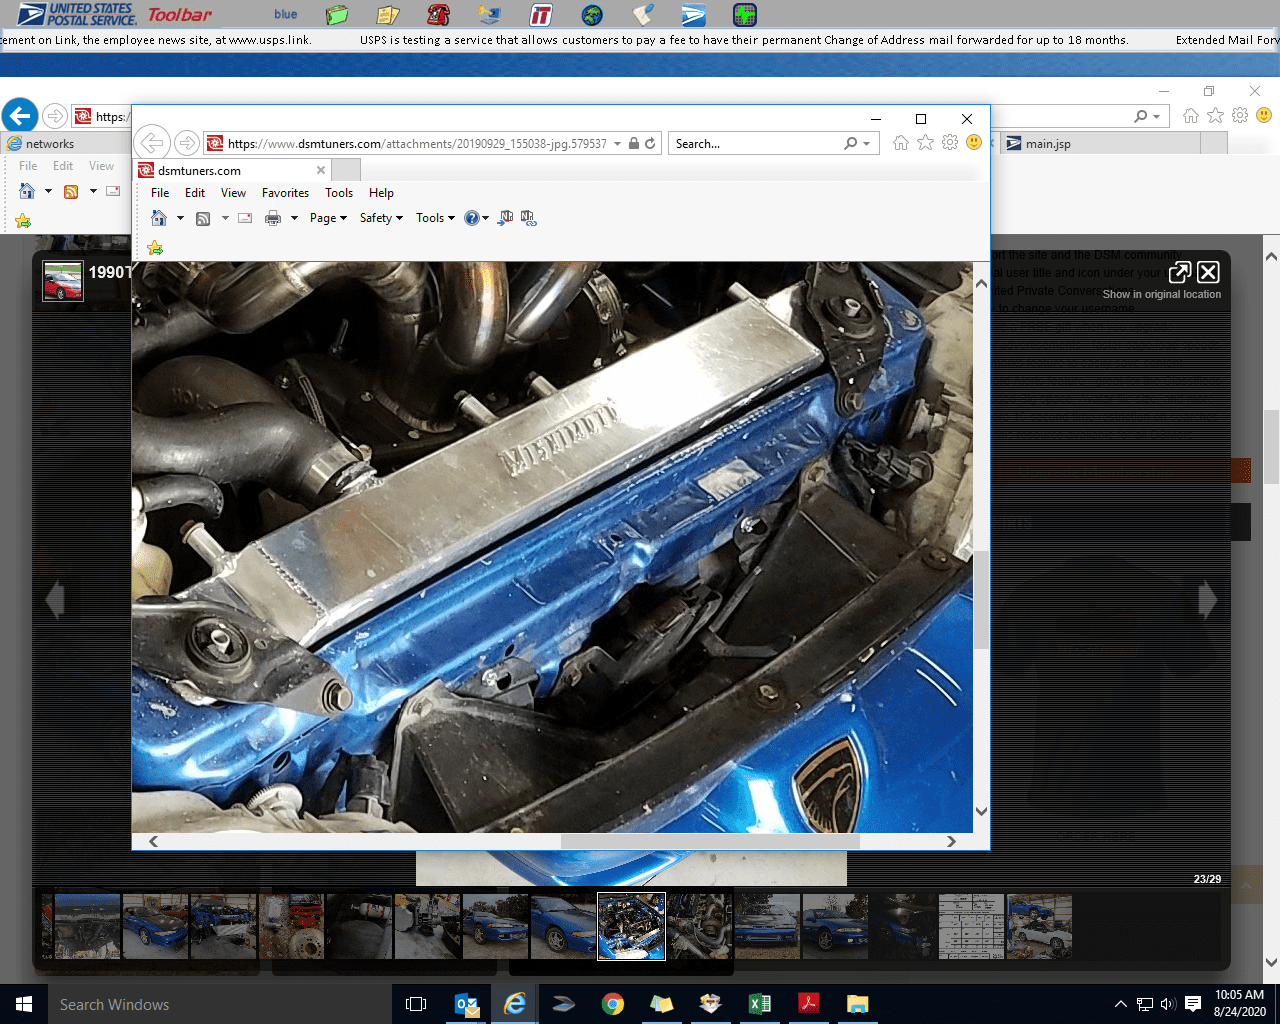Click the RSS feeds icon in front window

pyautogui.click(x=203, y=218)
